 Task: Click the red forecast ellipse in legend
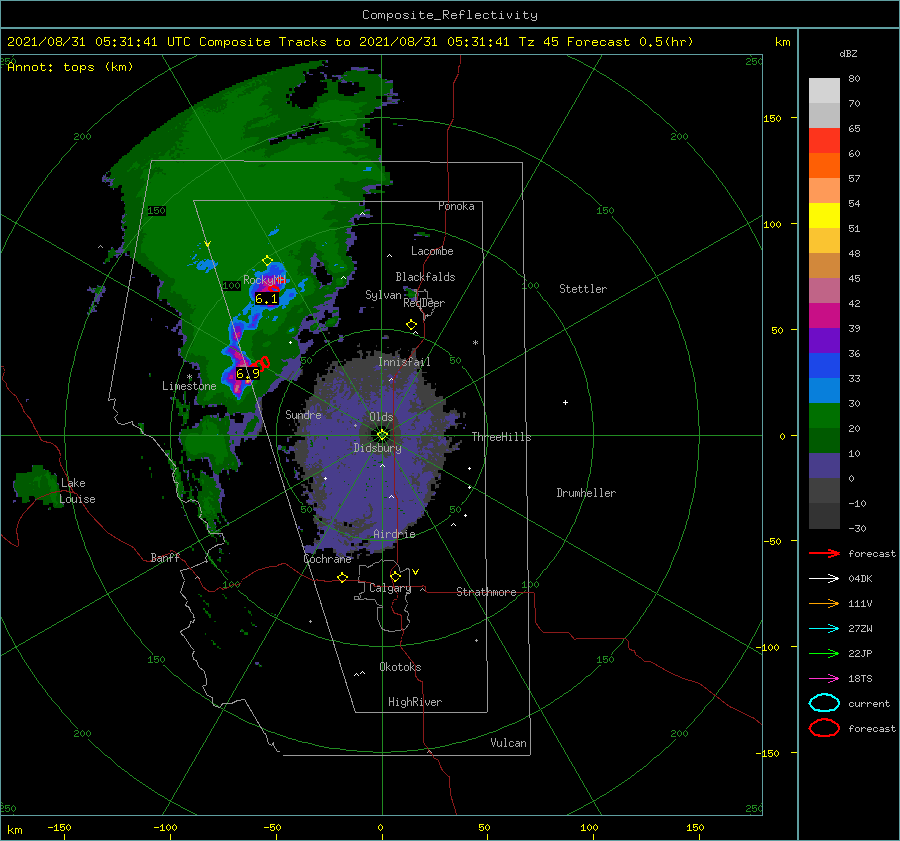824,728
